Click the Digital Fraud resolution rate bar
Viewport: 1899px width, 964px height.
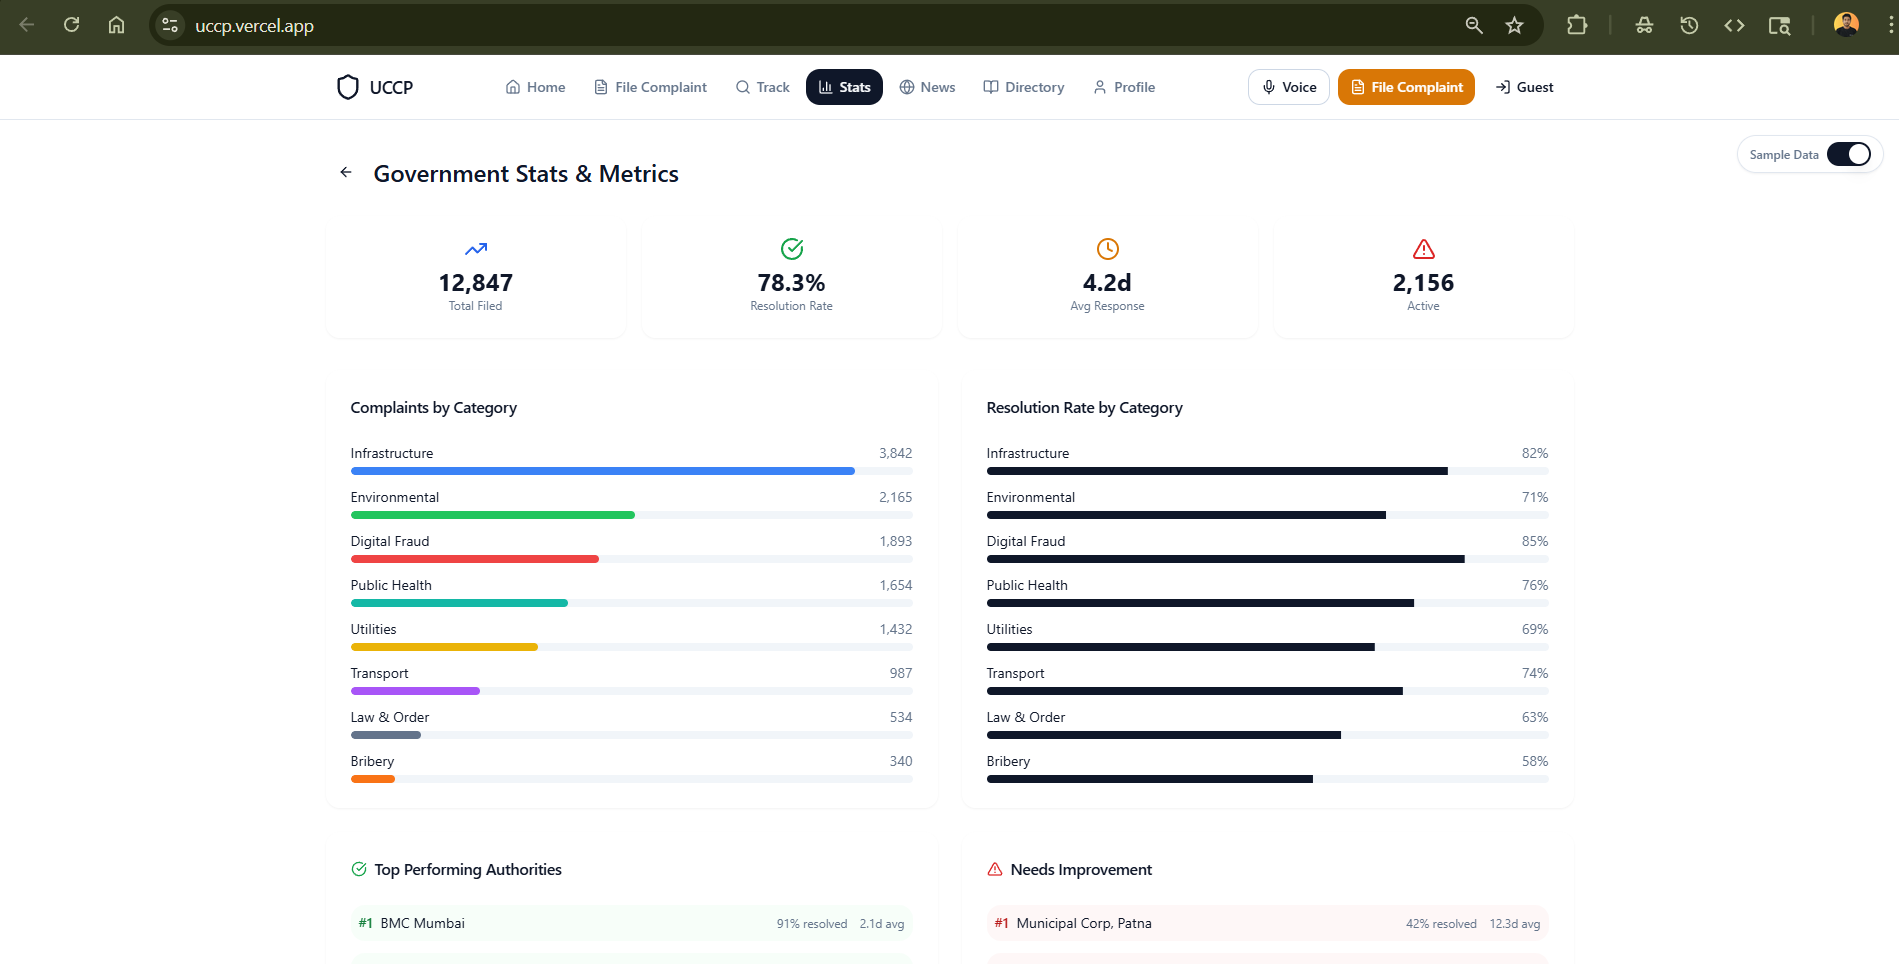point(1226,559)
